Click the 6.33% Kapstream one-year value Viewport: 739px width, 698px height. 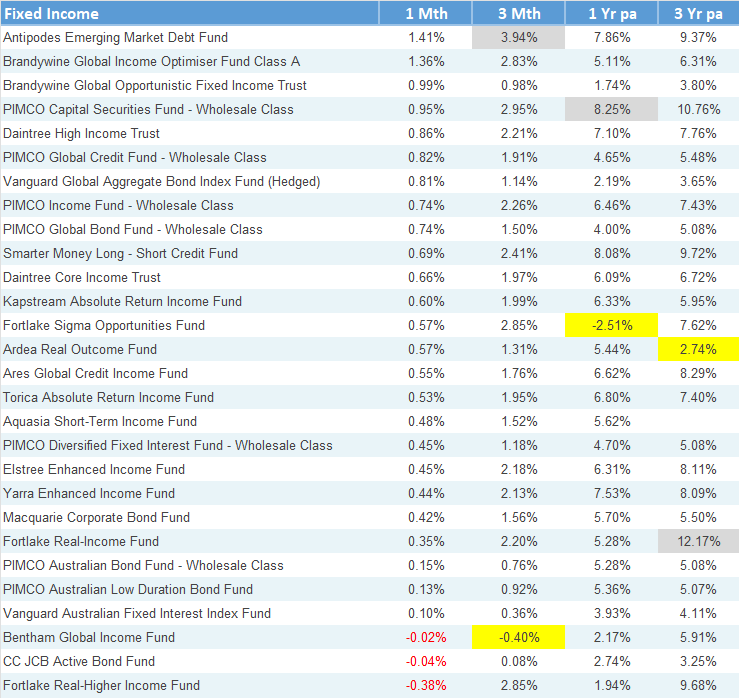[612, 302]
